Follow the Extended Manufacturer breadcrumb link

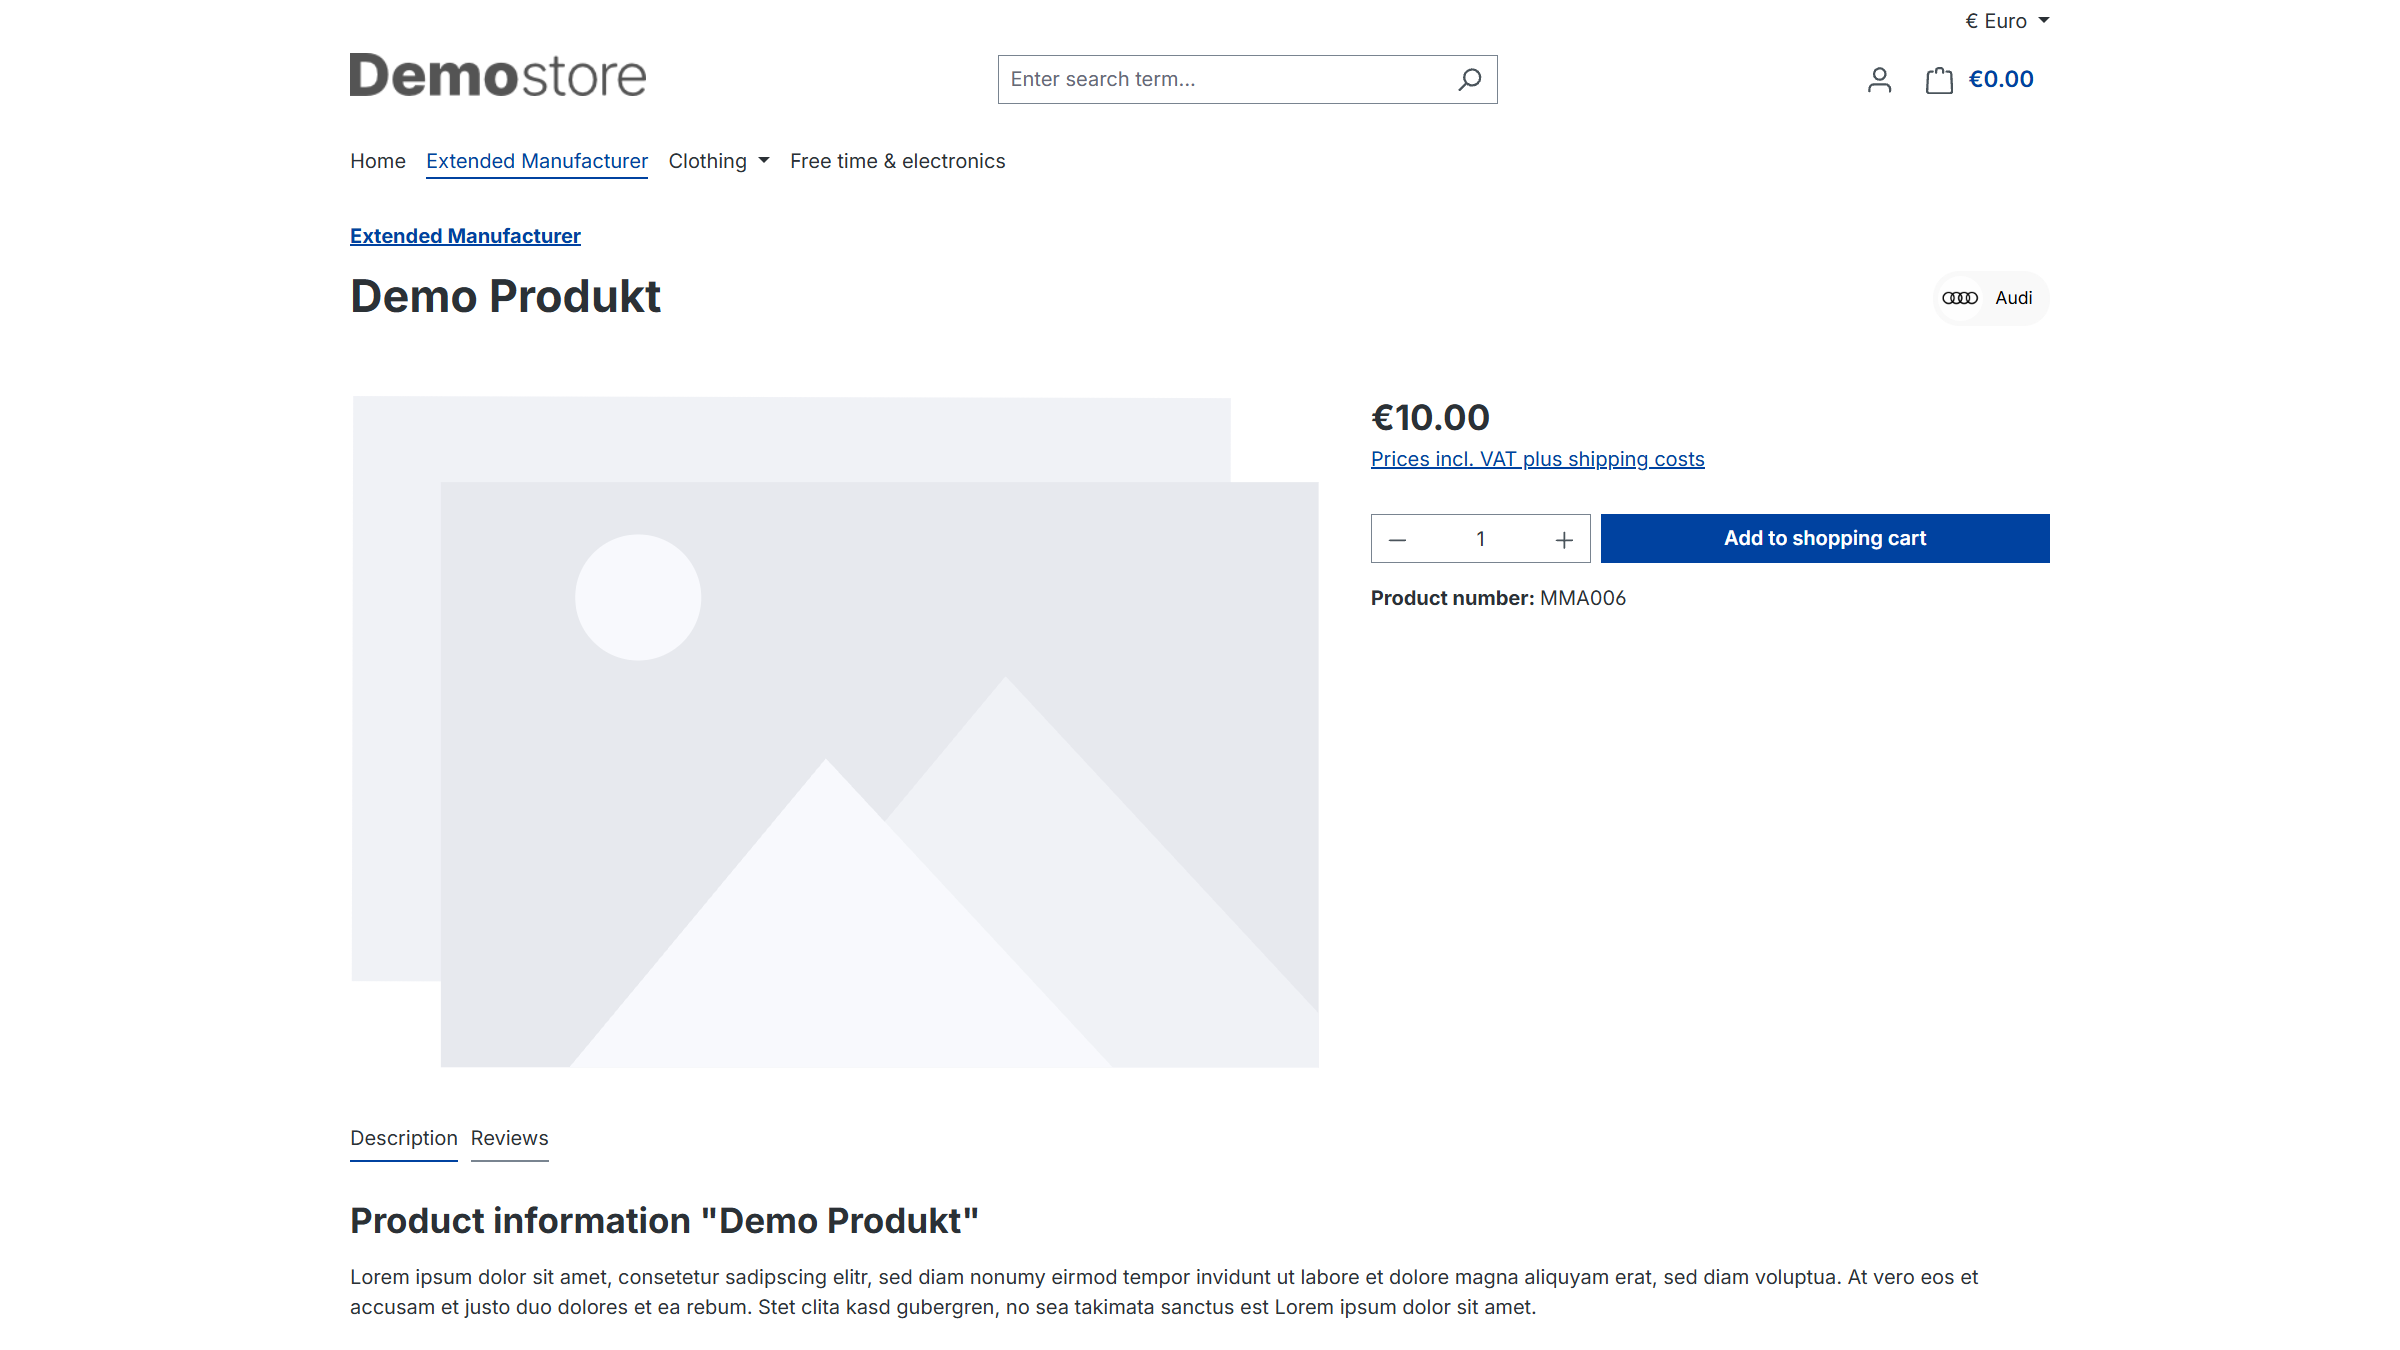click(x=465, y=236)
